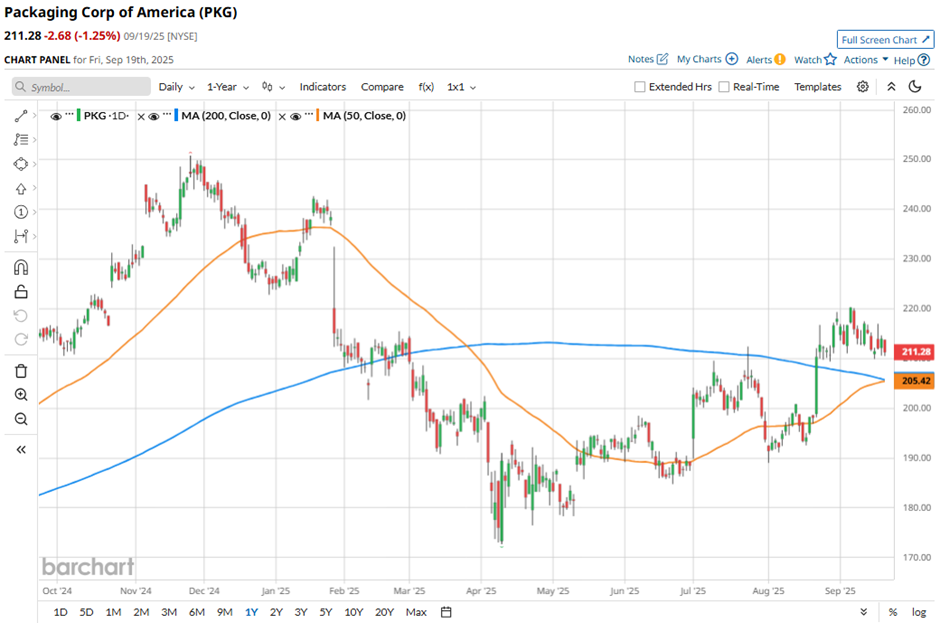Expand the 1-Year period dropdown
The width and height of the screenshot is (940, 623).
227,87
